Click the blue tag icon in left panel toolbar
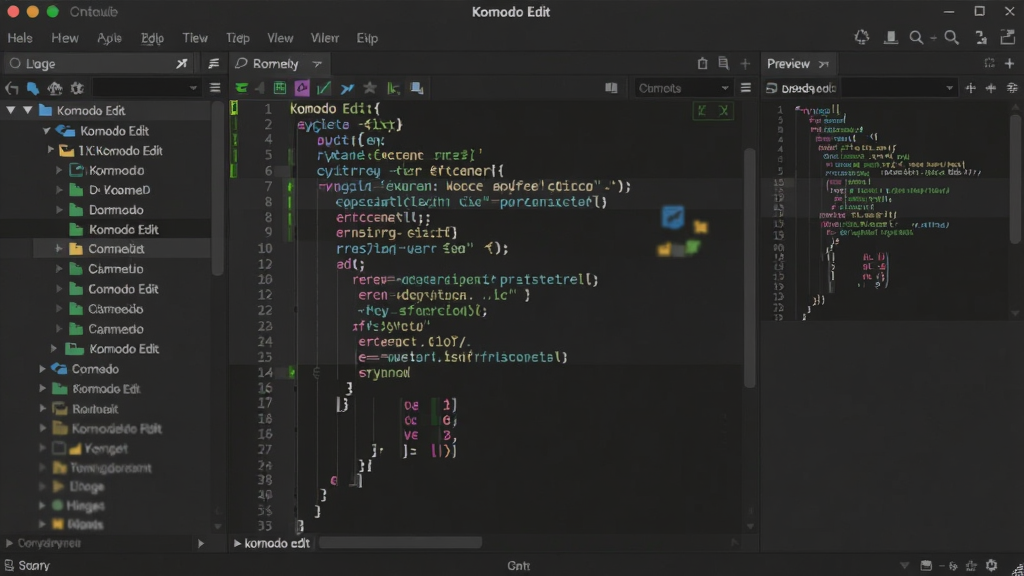 coord(33,88)
